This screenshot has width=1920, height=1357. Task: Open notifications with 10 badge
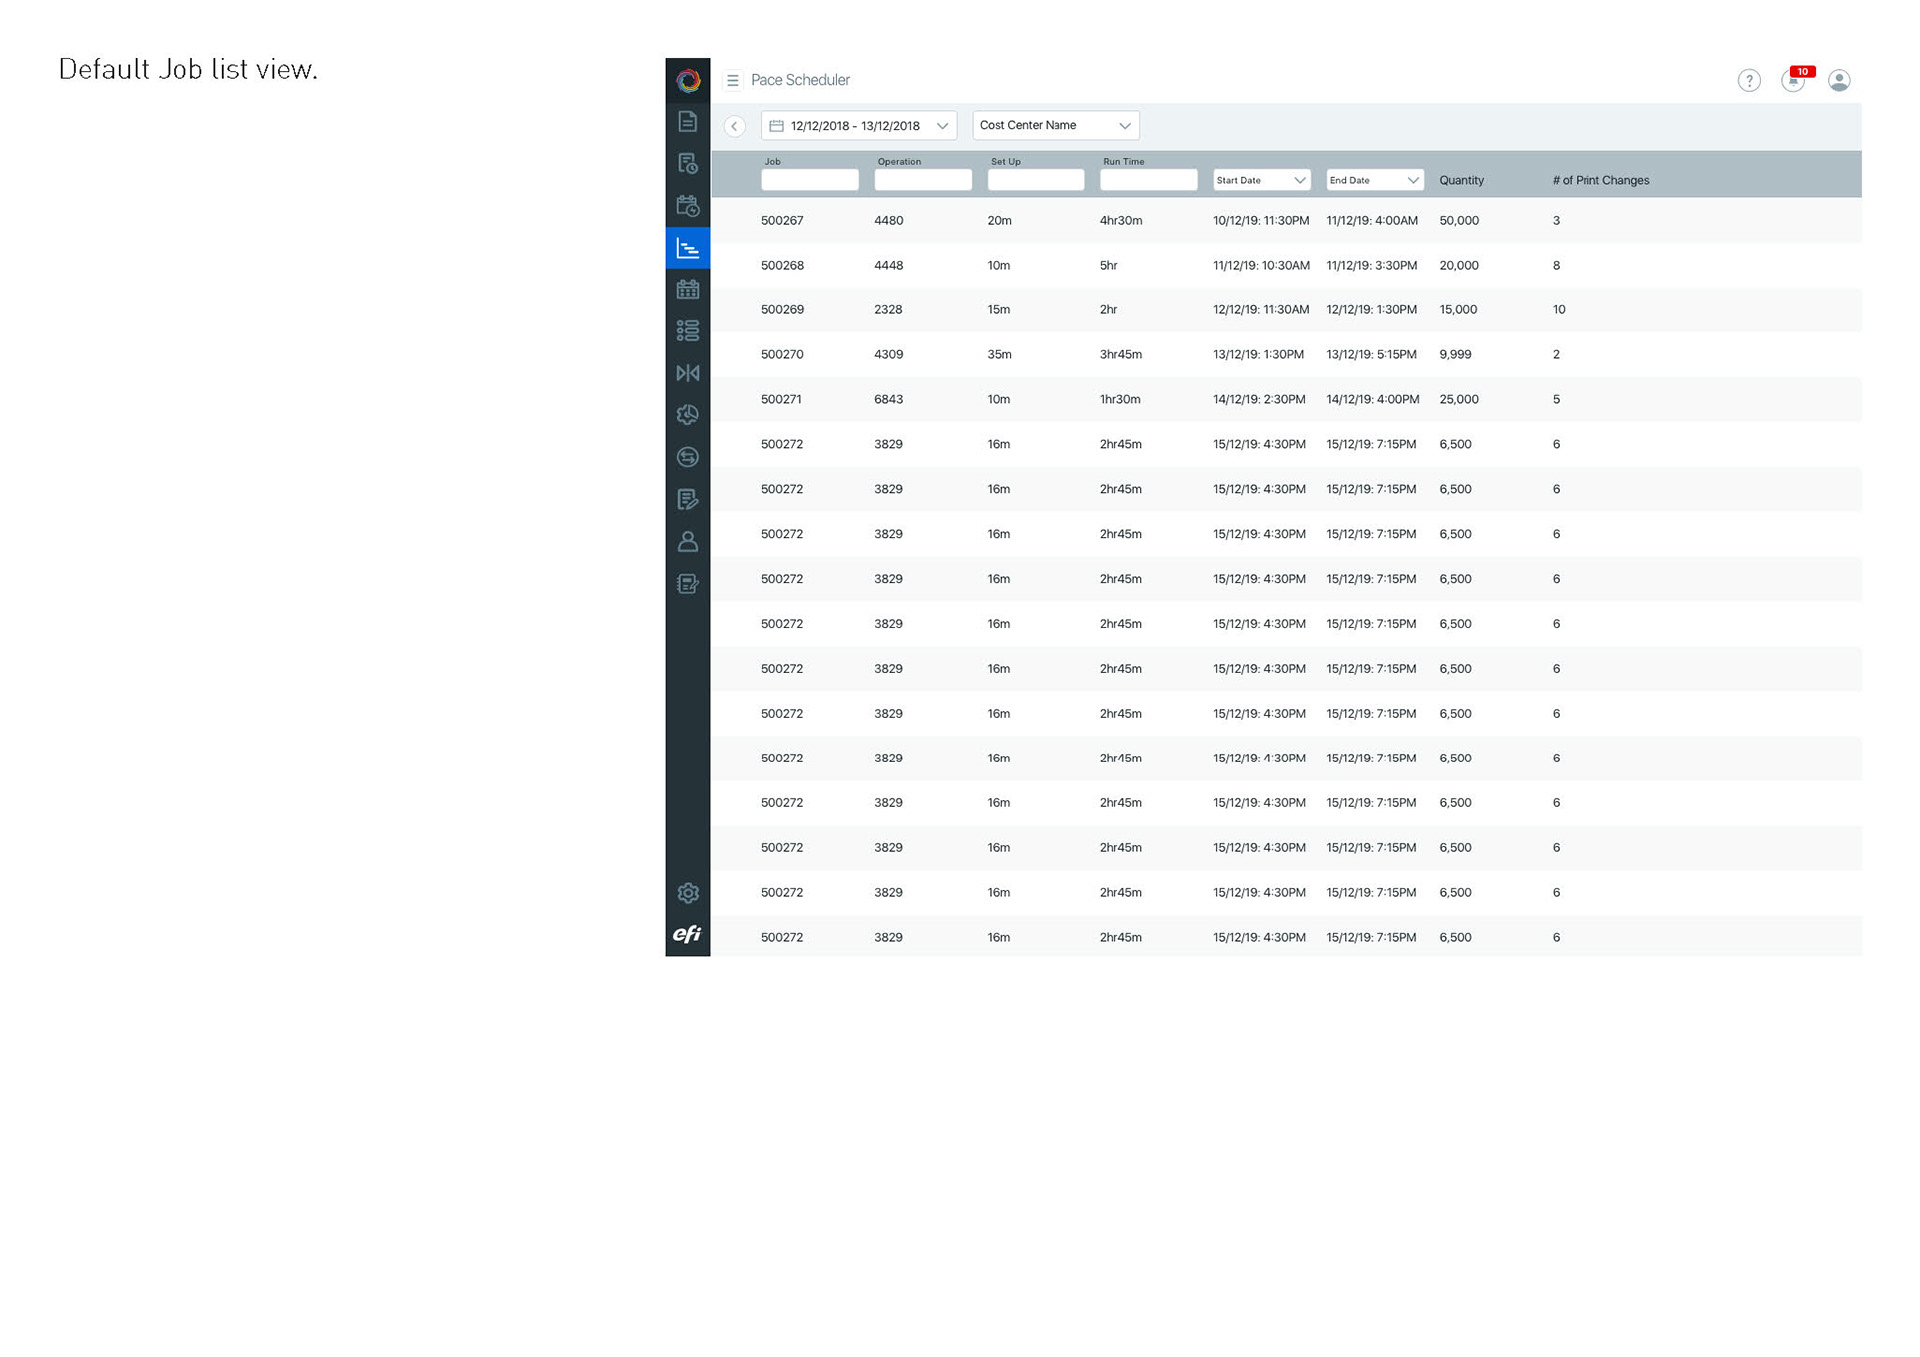click(1793, 81)
